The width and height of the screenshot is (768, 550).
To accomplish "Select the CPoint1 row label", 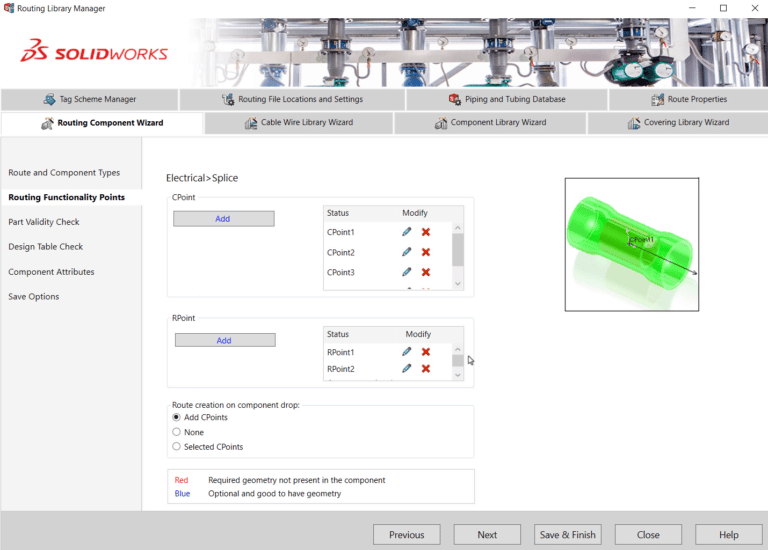I will [340, 232].
